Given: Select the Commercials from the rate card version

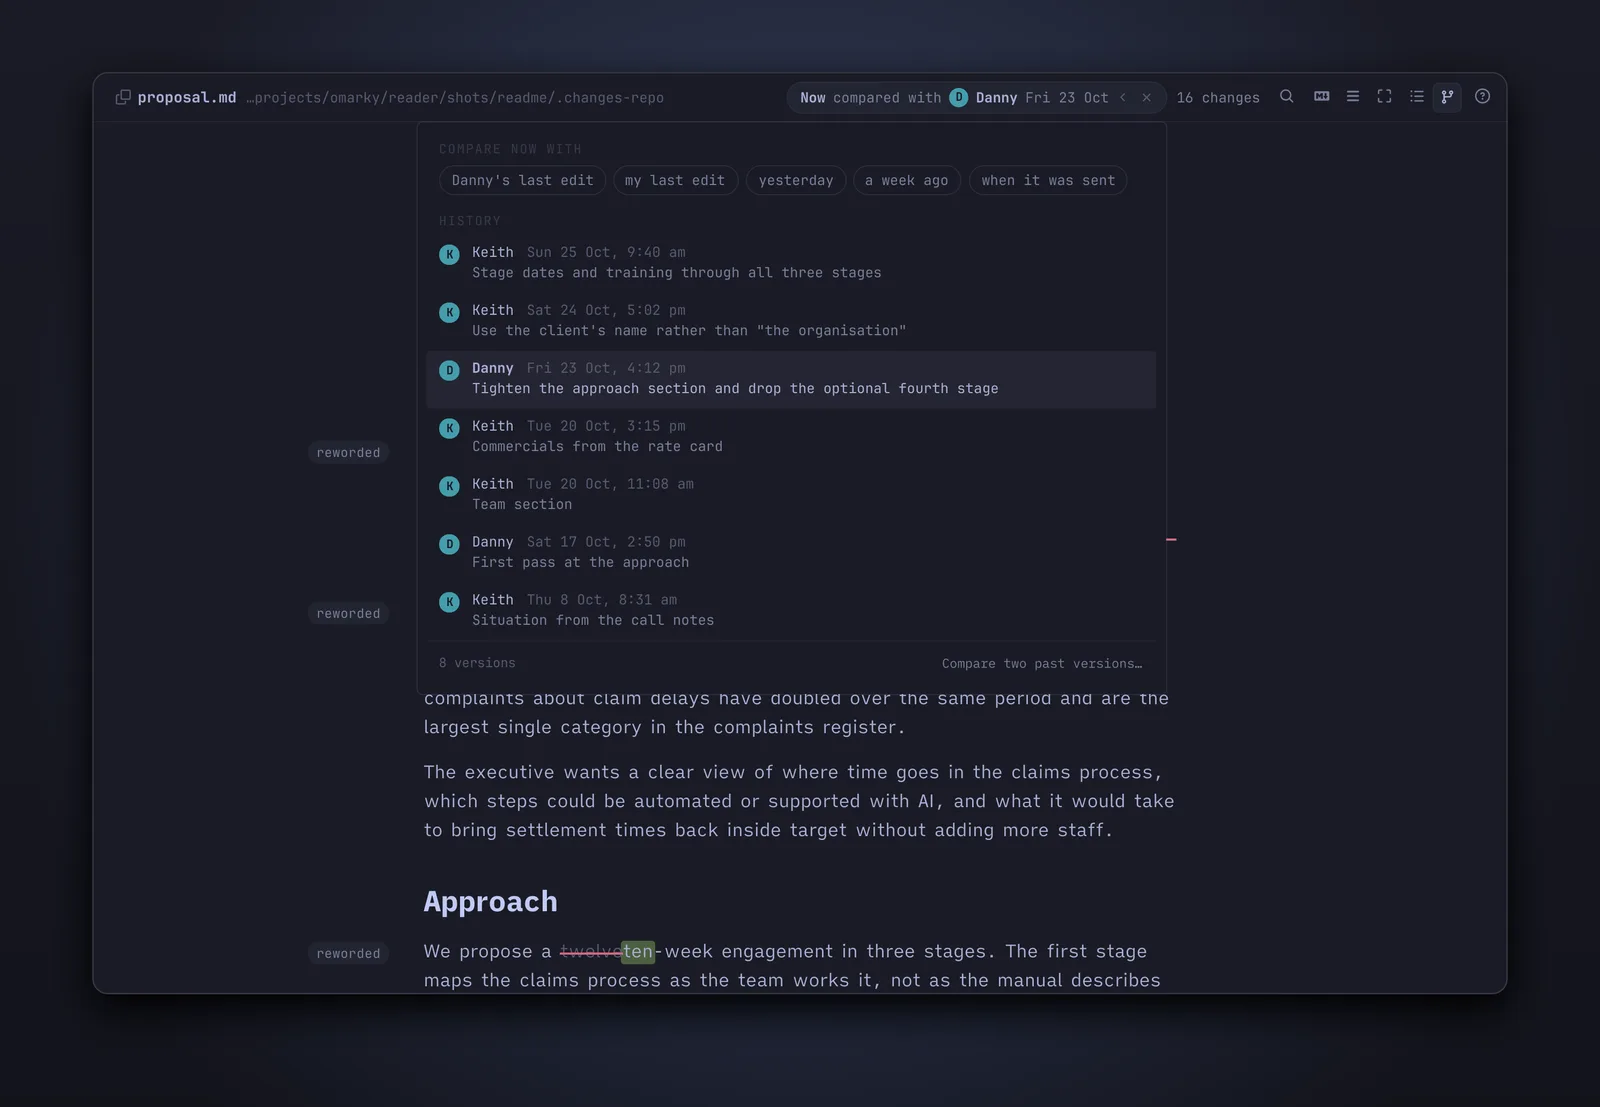Looking at the screenshot, I should pos(791,436).
